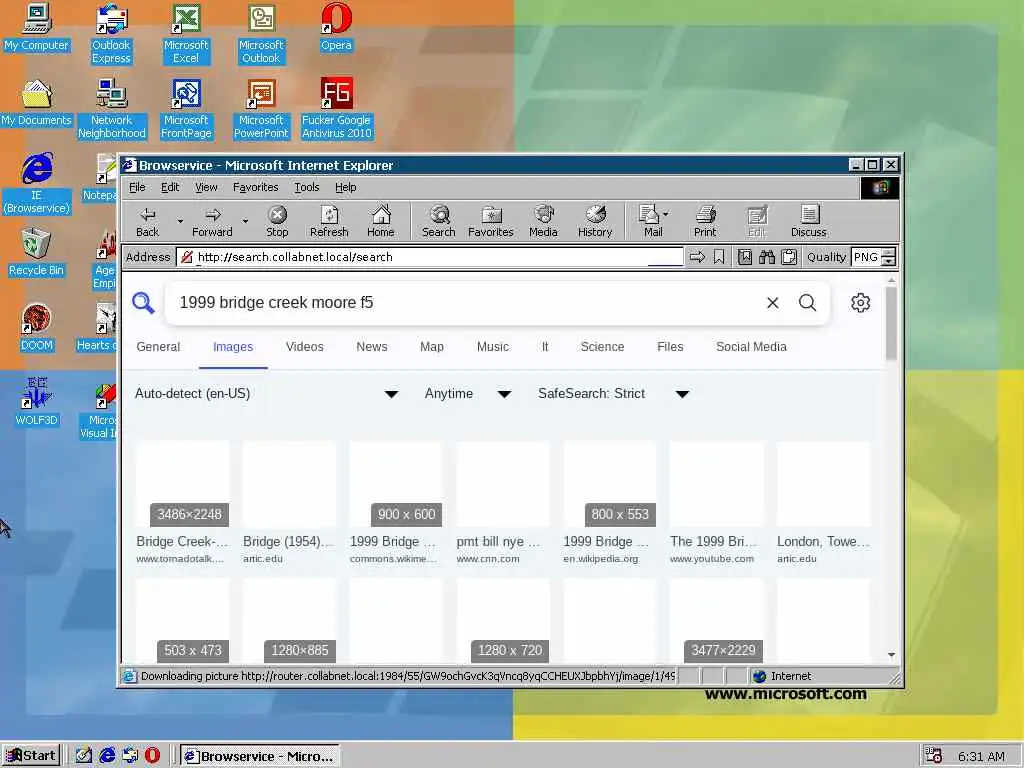Open the Anytime time range dropdown

468,394
